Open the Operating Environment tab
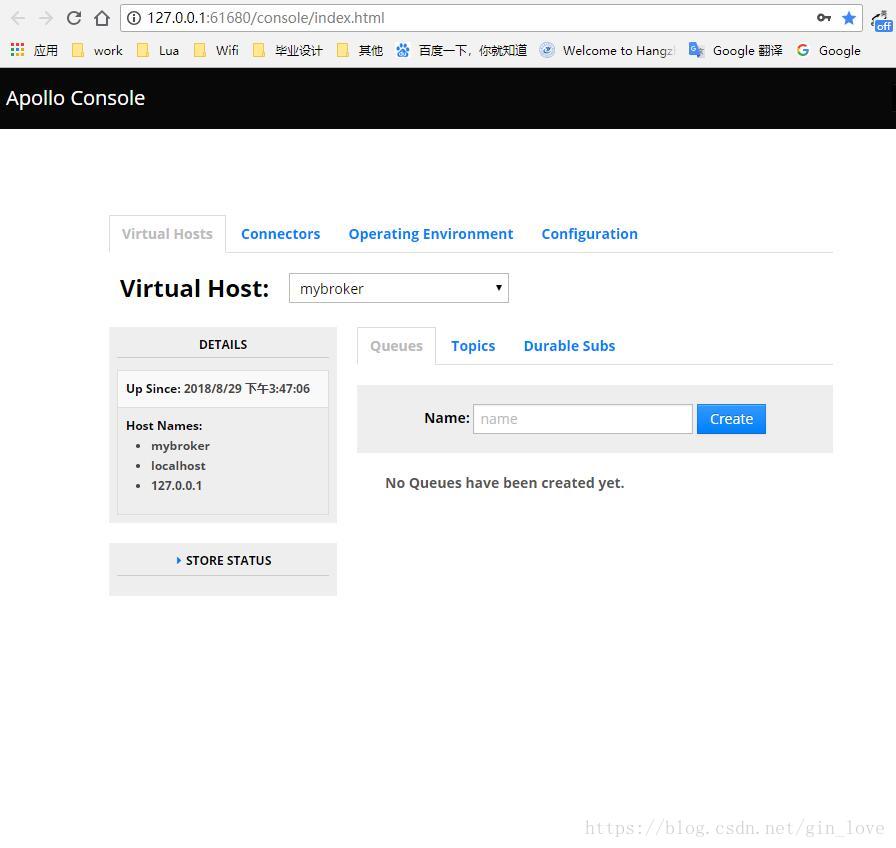896x848 pixels. point(431,234)
